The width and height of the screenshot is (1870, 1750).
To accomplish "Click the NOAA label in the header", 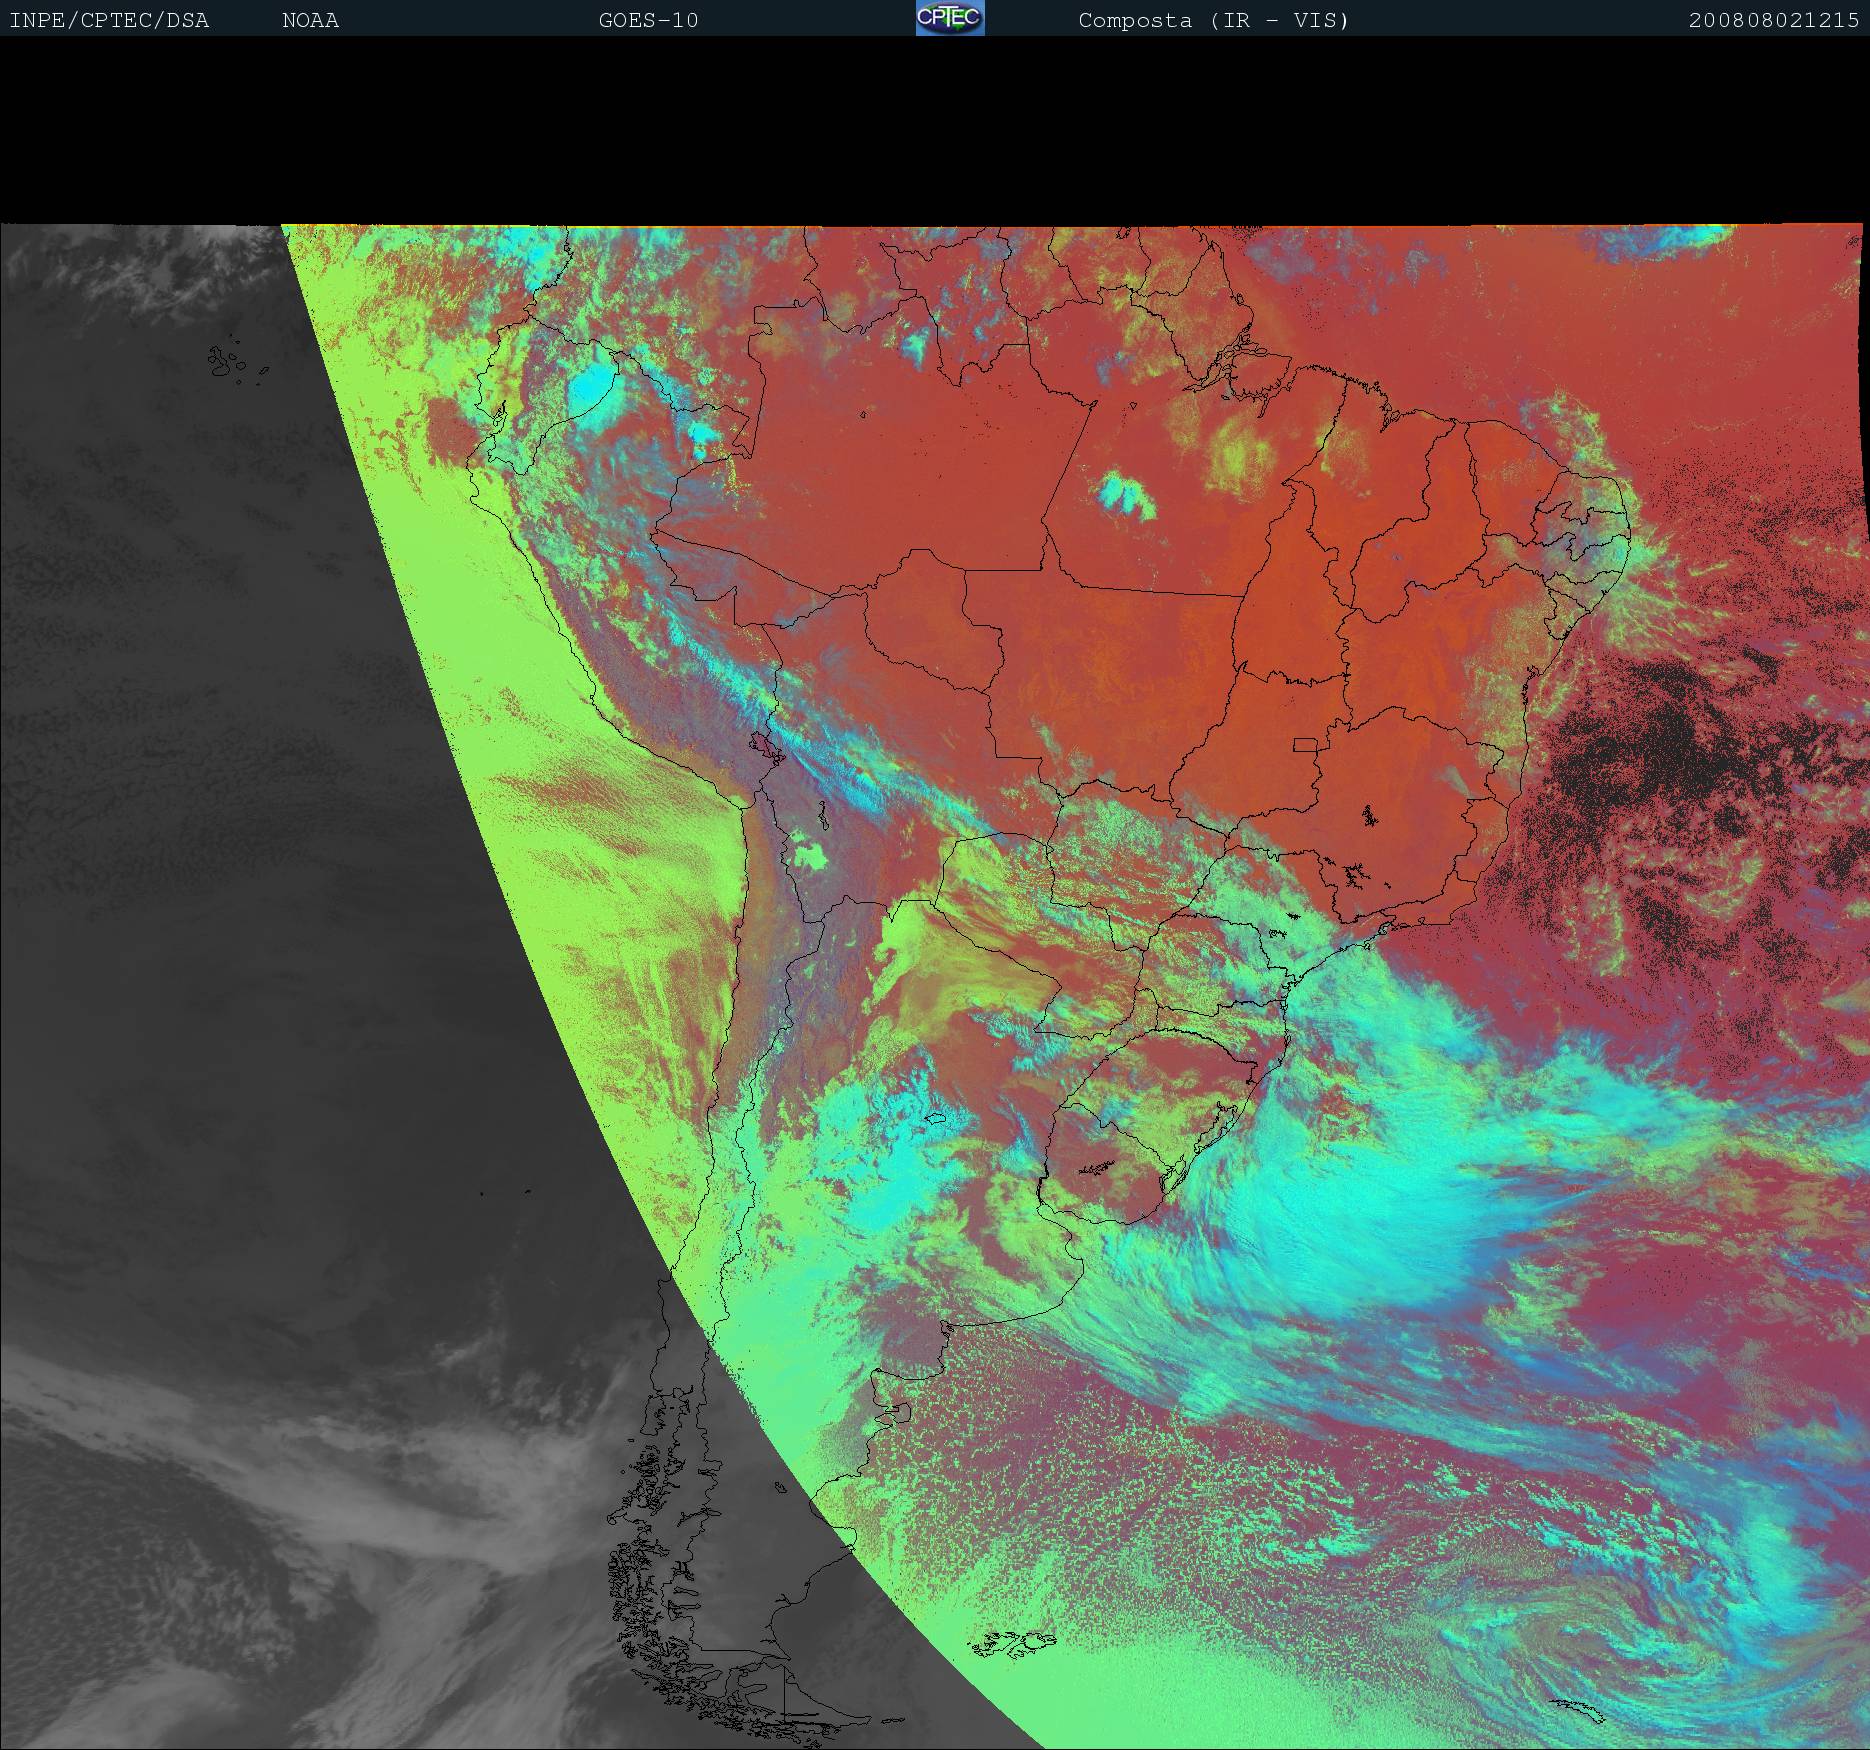I will pyautogui.click(x=310, y=20).
